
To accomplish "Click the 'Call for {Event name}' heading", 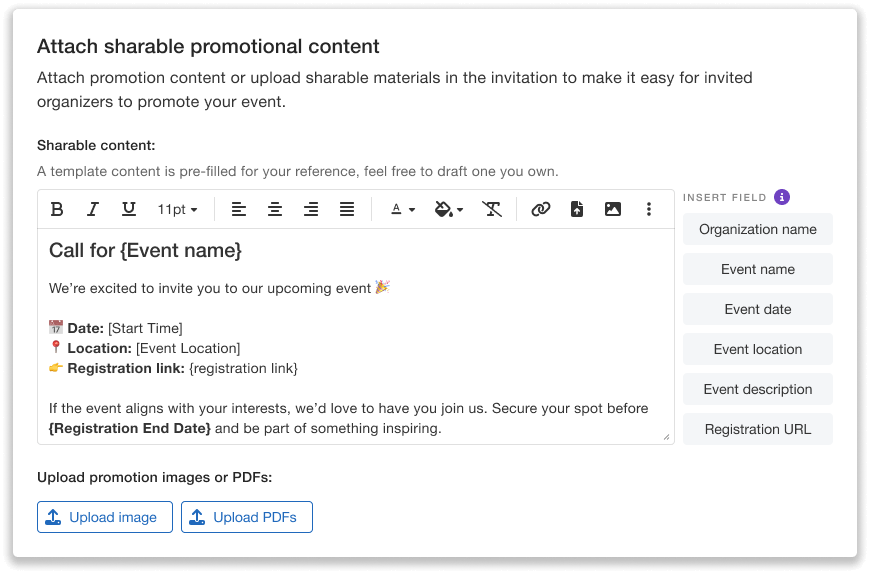I will click(x=145, y=250).
